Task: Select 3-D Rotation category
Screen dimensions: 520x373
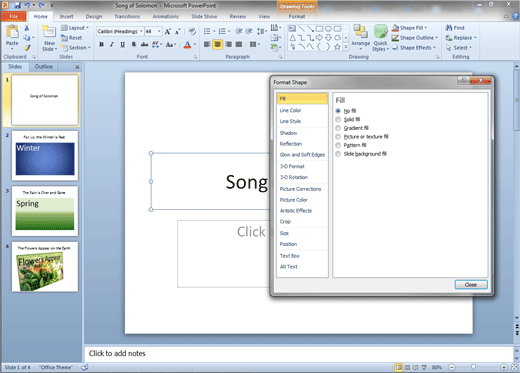Action: pos(294,177)
